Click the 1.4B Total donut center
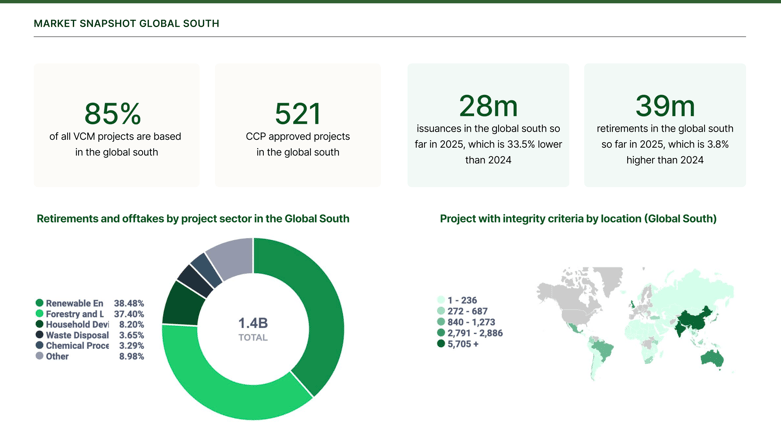The width and height of the screenshot is (781, 443). pos(253,328)
